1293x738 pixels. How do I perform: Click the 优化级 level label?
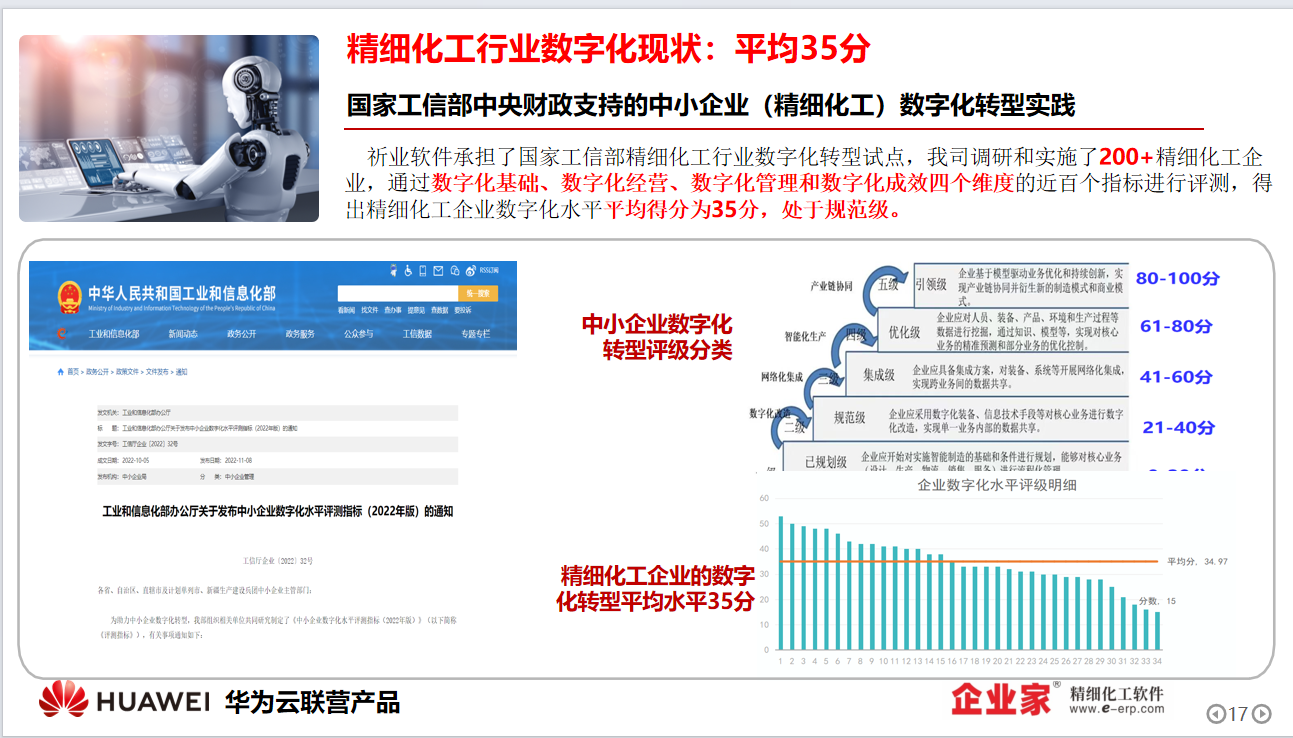click(x=905, y=332)
